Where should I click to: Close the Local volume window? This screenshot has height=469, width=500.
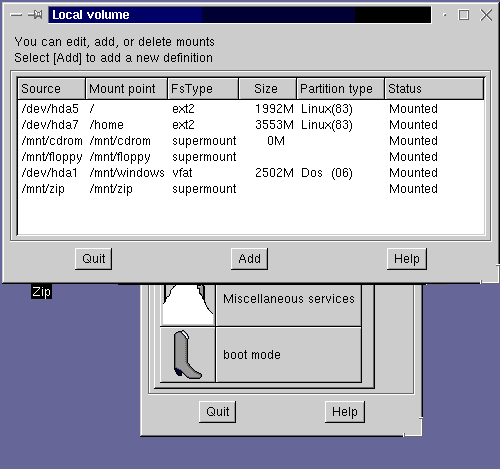(x=486, y=15)
